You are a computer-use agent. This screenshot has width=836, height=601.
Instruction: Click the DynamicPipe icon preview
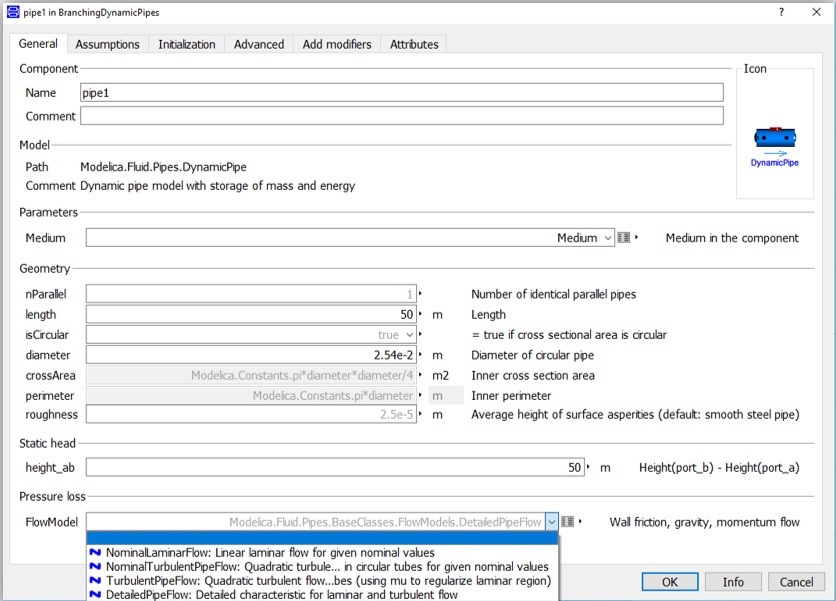[x=775, y=147]
